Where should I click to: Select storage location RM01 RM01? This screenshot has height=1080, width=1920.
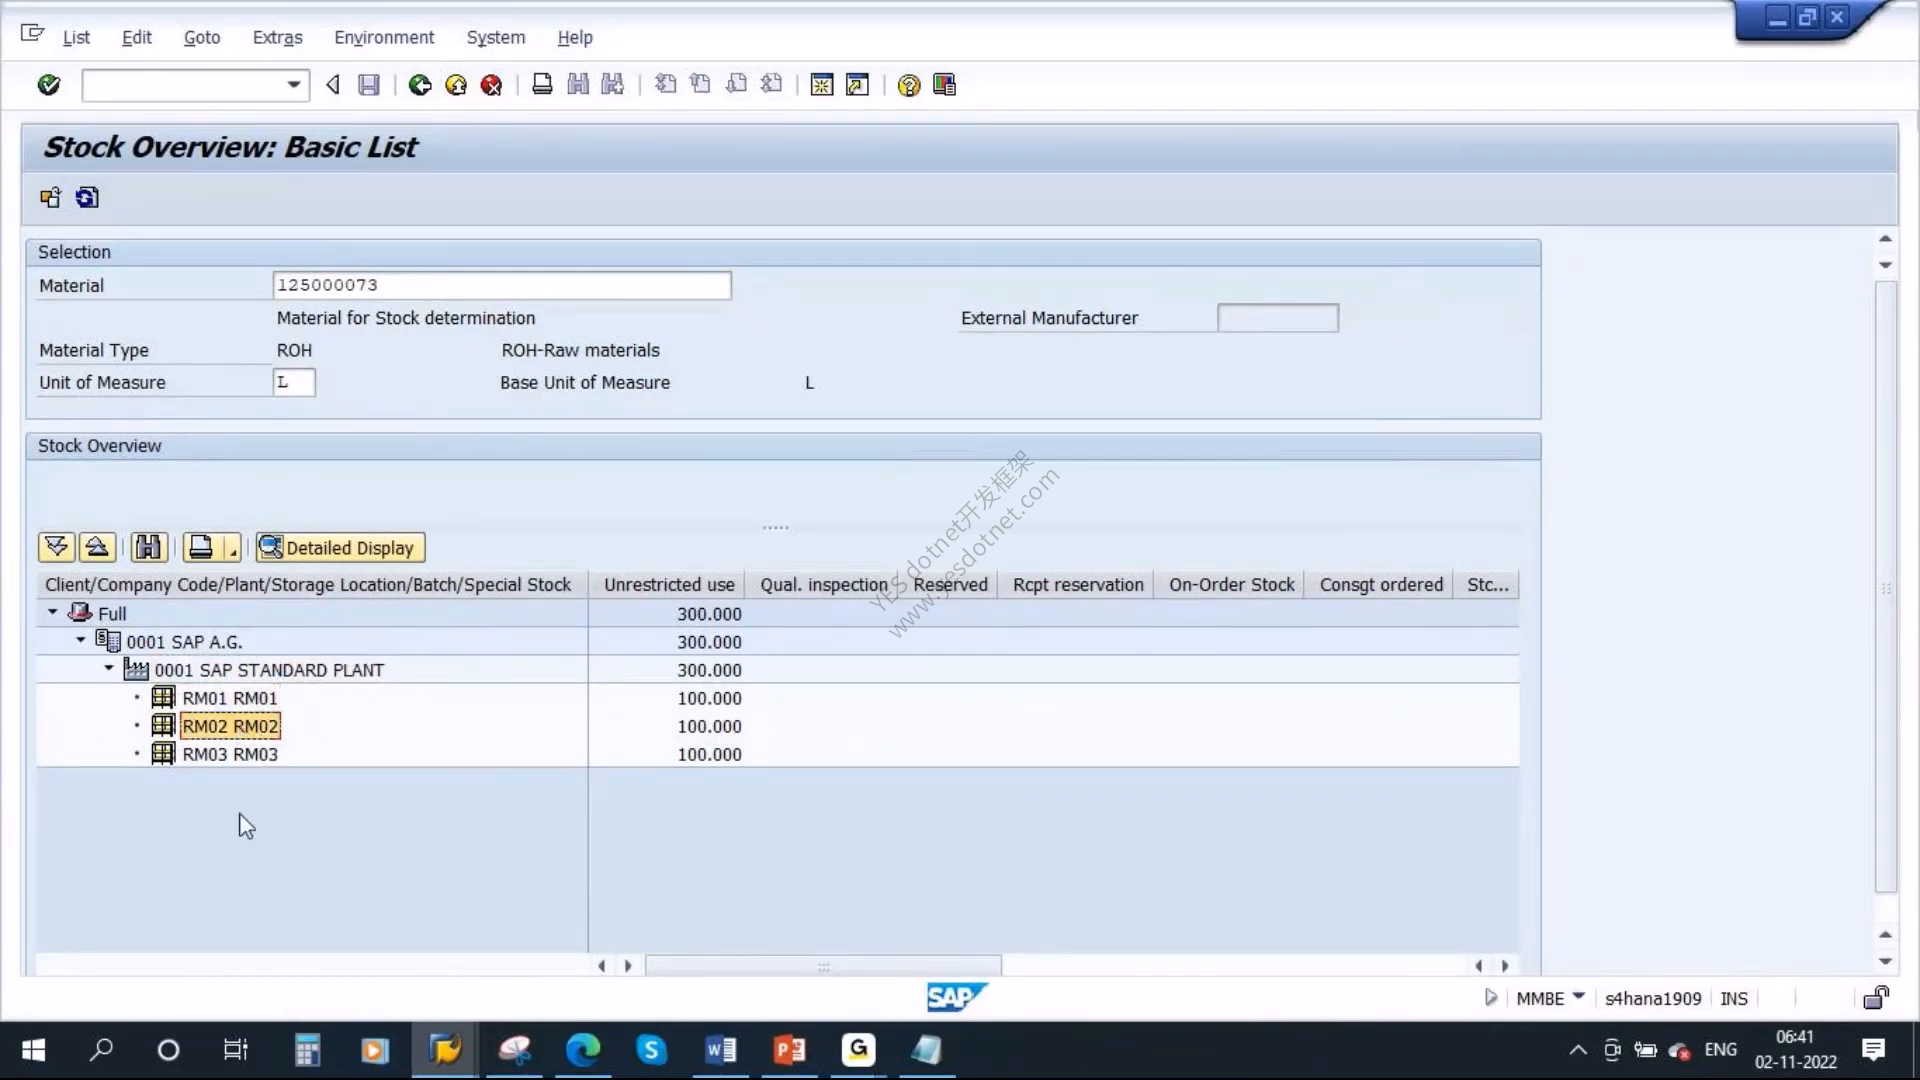click(x=229, y=698)
